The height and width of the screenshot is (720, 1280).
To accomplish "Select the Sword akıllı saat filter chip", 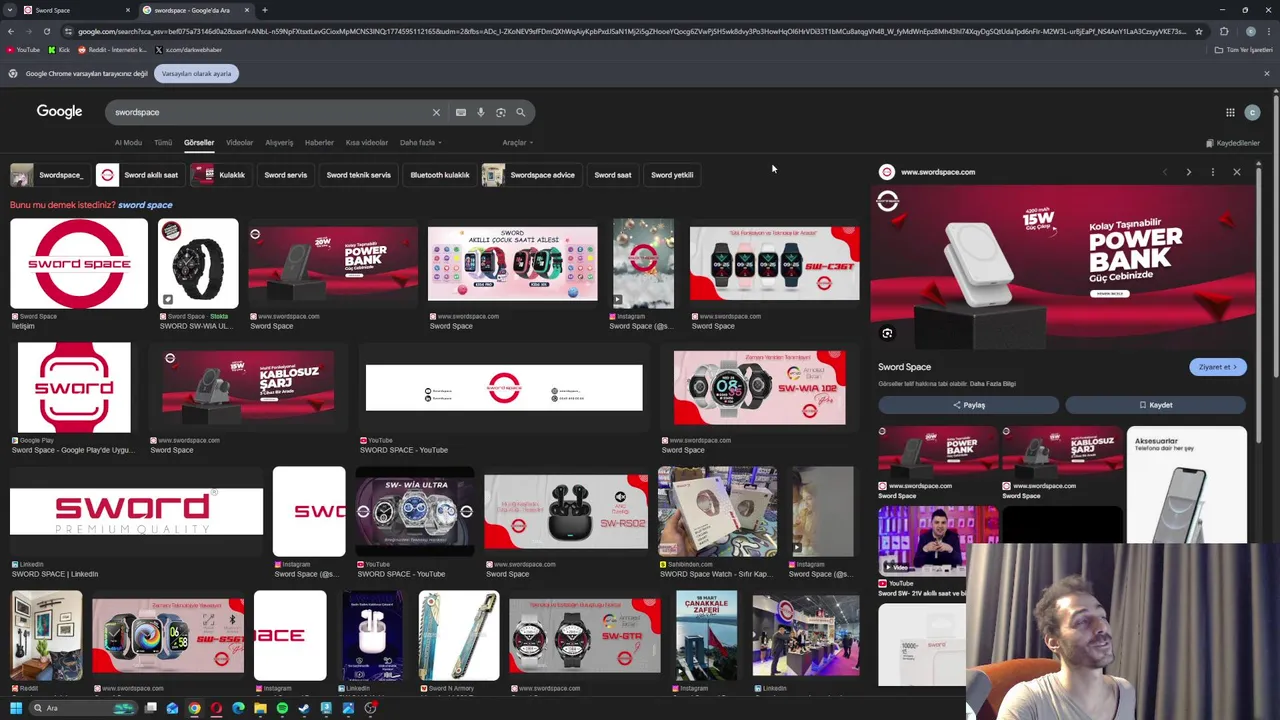I will 139,175.
